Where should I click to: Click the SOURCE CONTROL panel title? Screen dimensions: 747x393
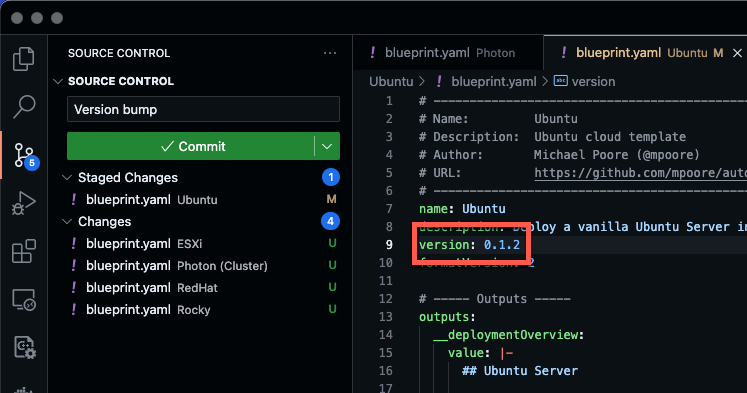click(x=119, y=53)
